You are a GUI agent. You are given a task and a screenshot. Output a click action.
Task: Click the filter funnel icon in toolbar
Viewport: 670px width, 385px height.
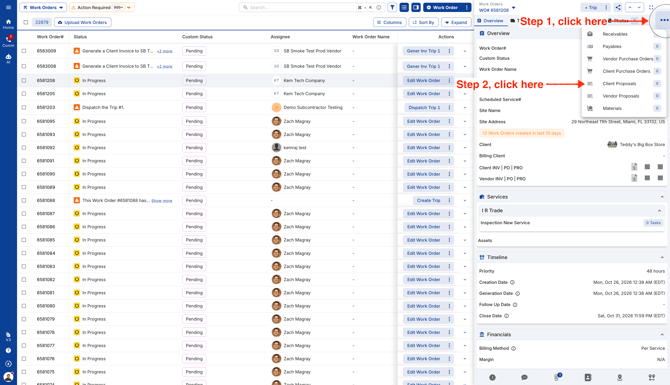pyautogui.click(x=392, y=7)
